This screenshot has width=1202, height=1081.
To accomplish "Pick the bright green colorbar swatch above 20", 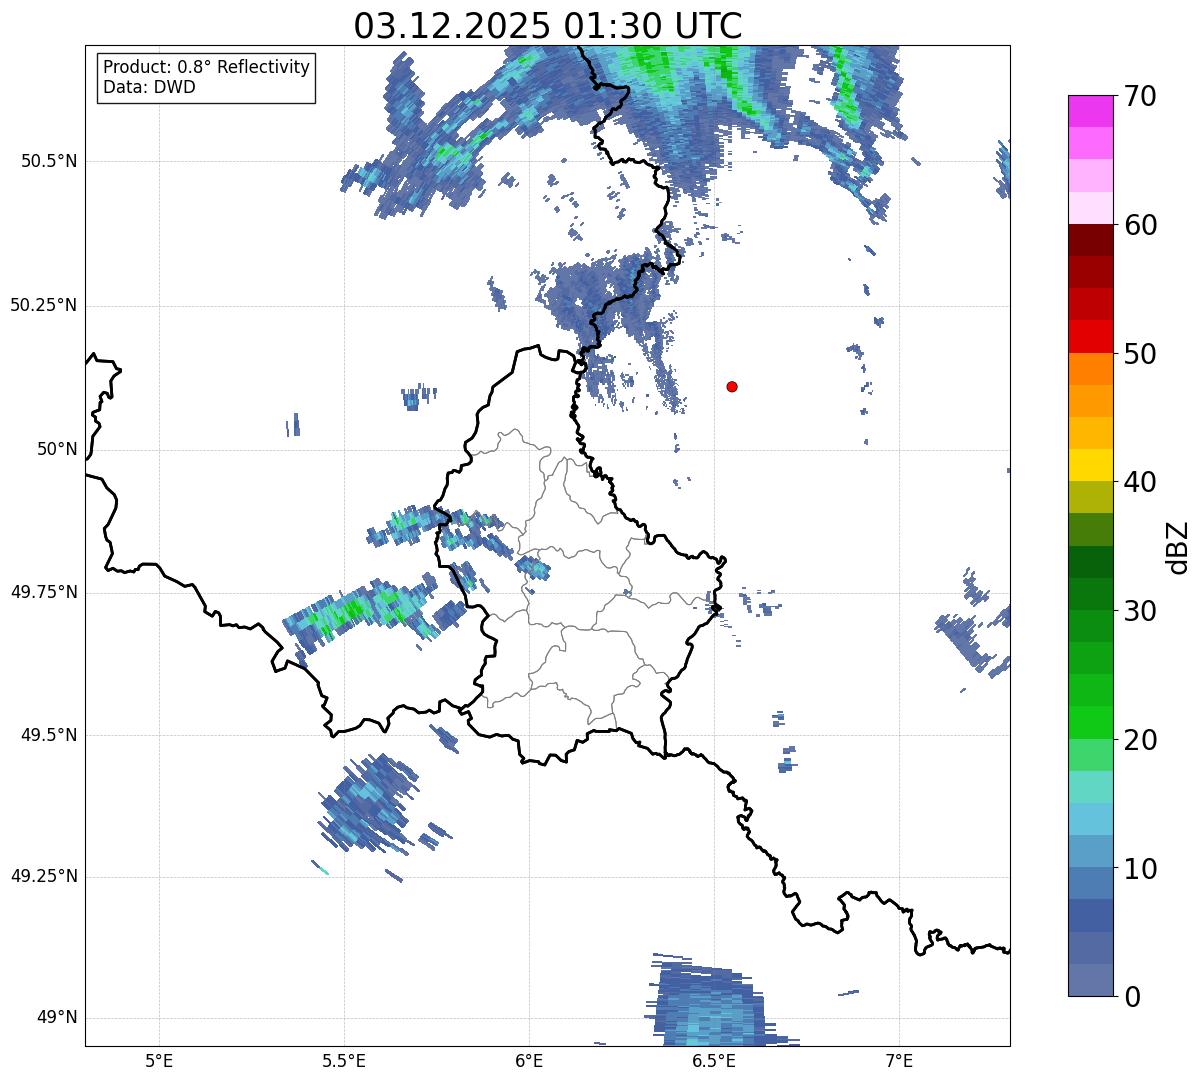I will pos(1090,723).
